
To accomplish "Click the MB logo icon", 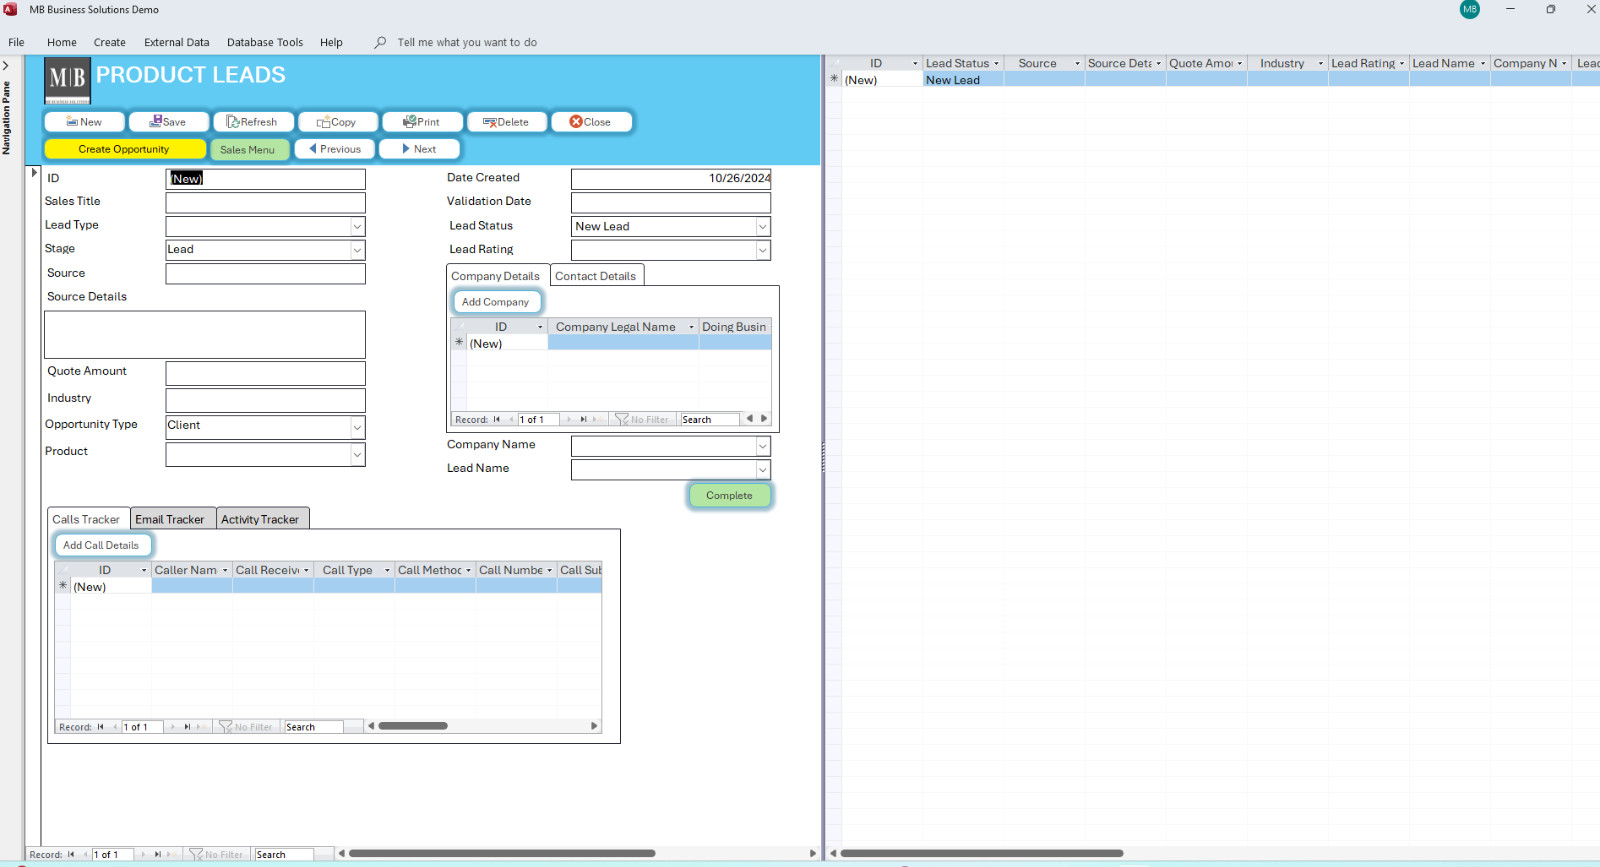I will (x=68, y=80).
